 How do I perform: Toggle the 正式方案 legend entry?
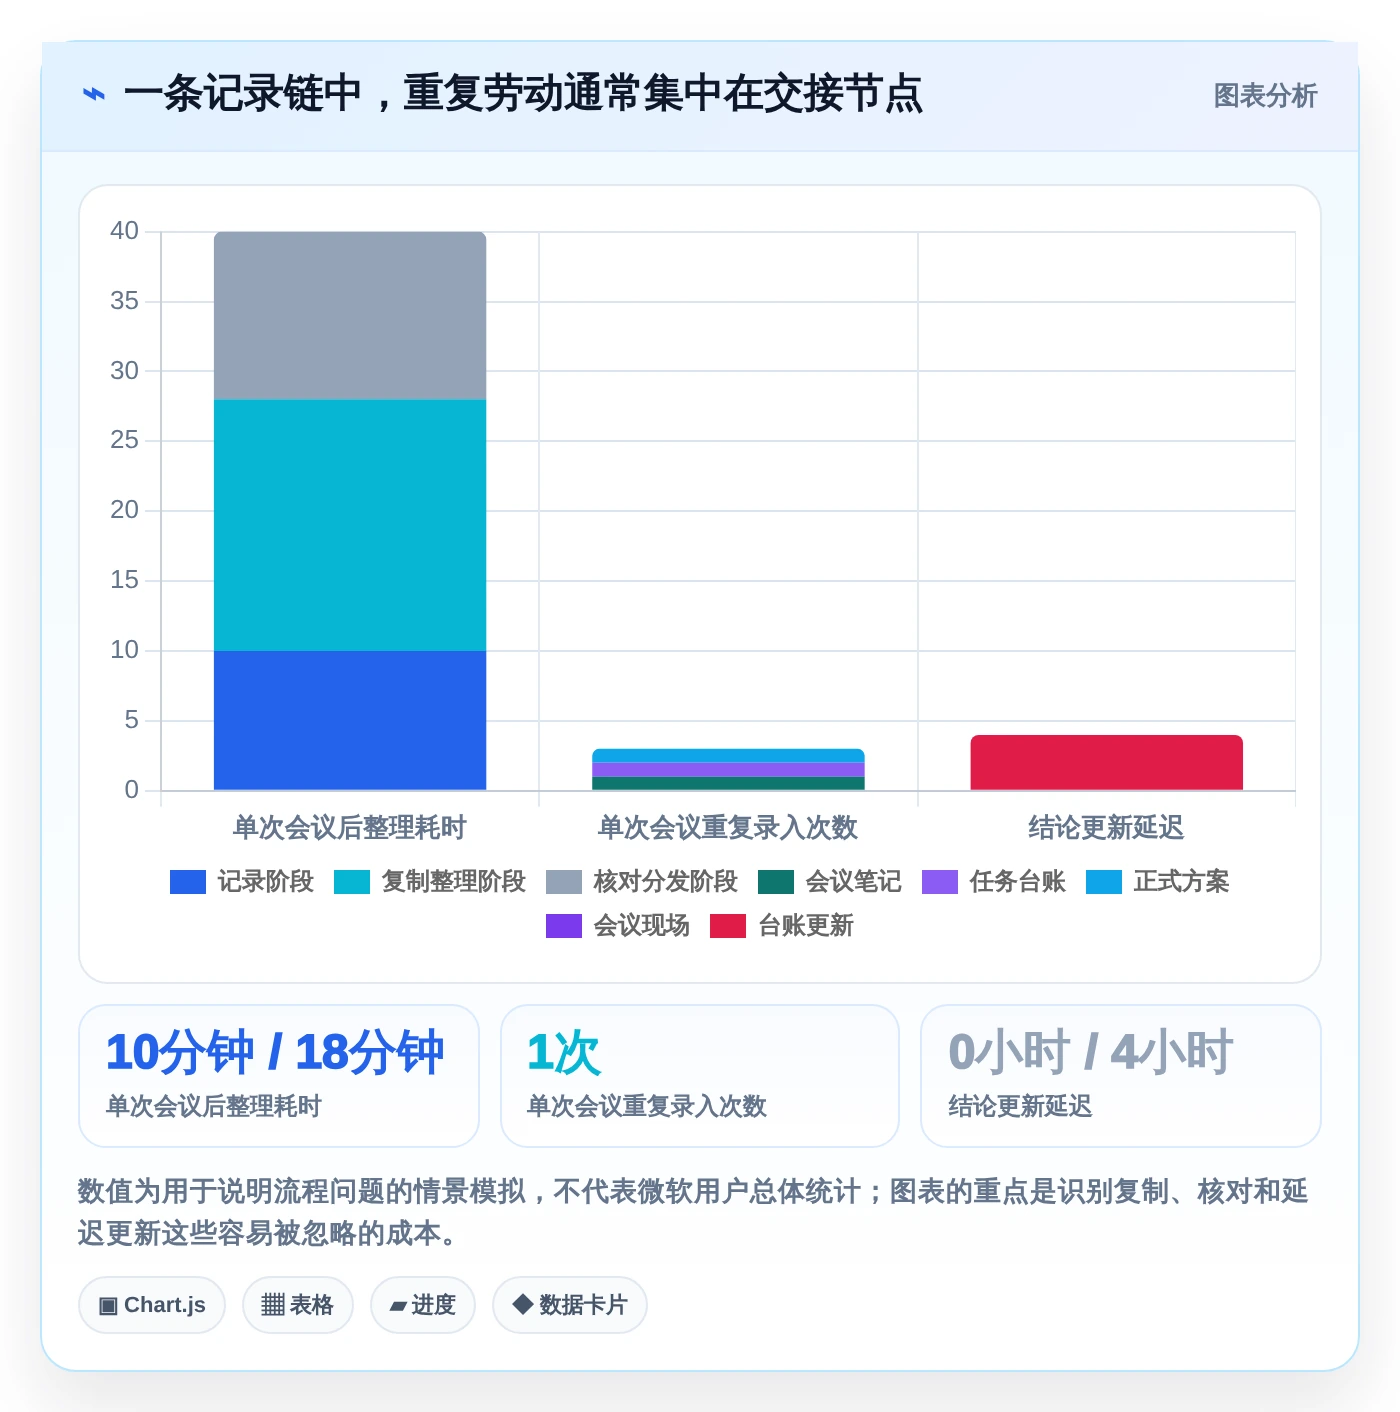(1158, 882)
